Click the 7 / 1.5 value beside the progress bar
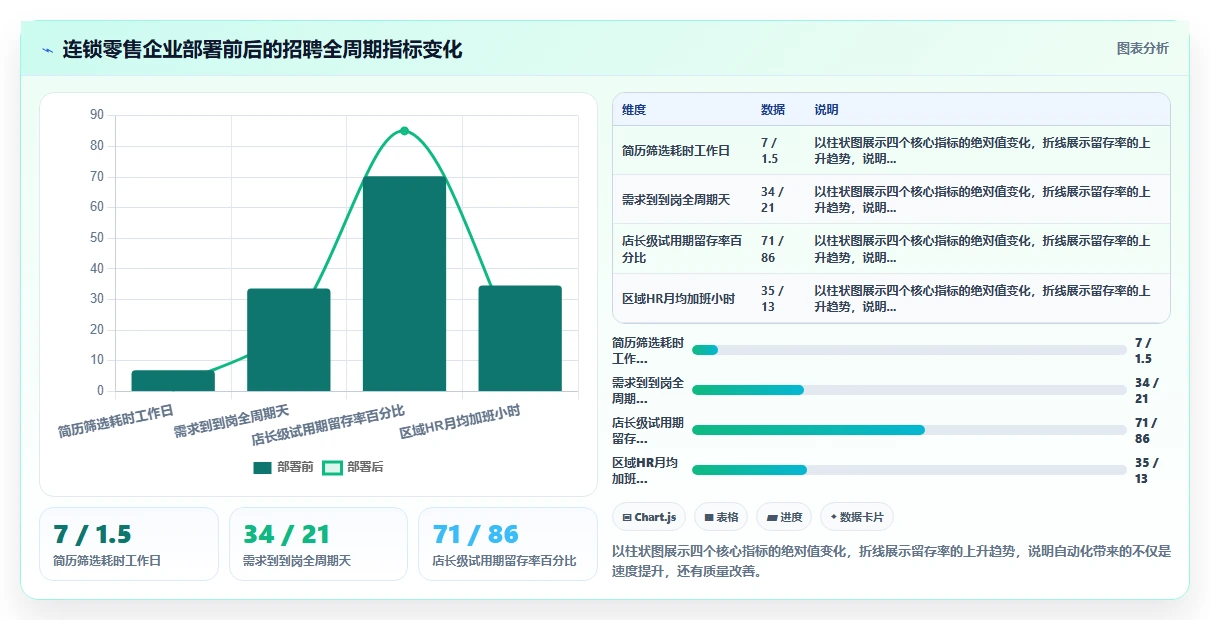1210x620 pixels. (1144, 350)
